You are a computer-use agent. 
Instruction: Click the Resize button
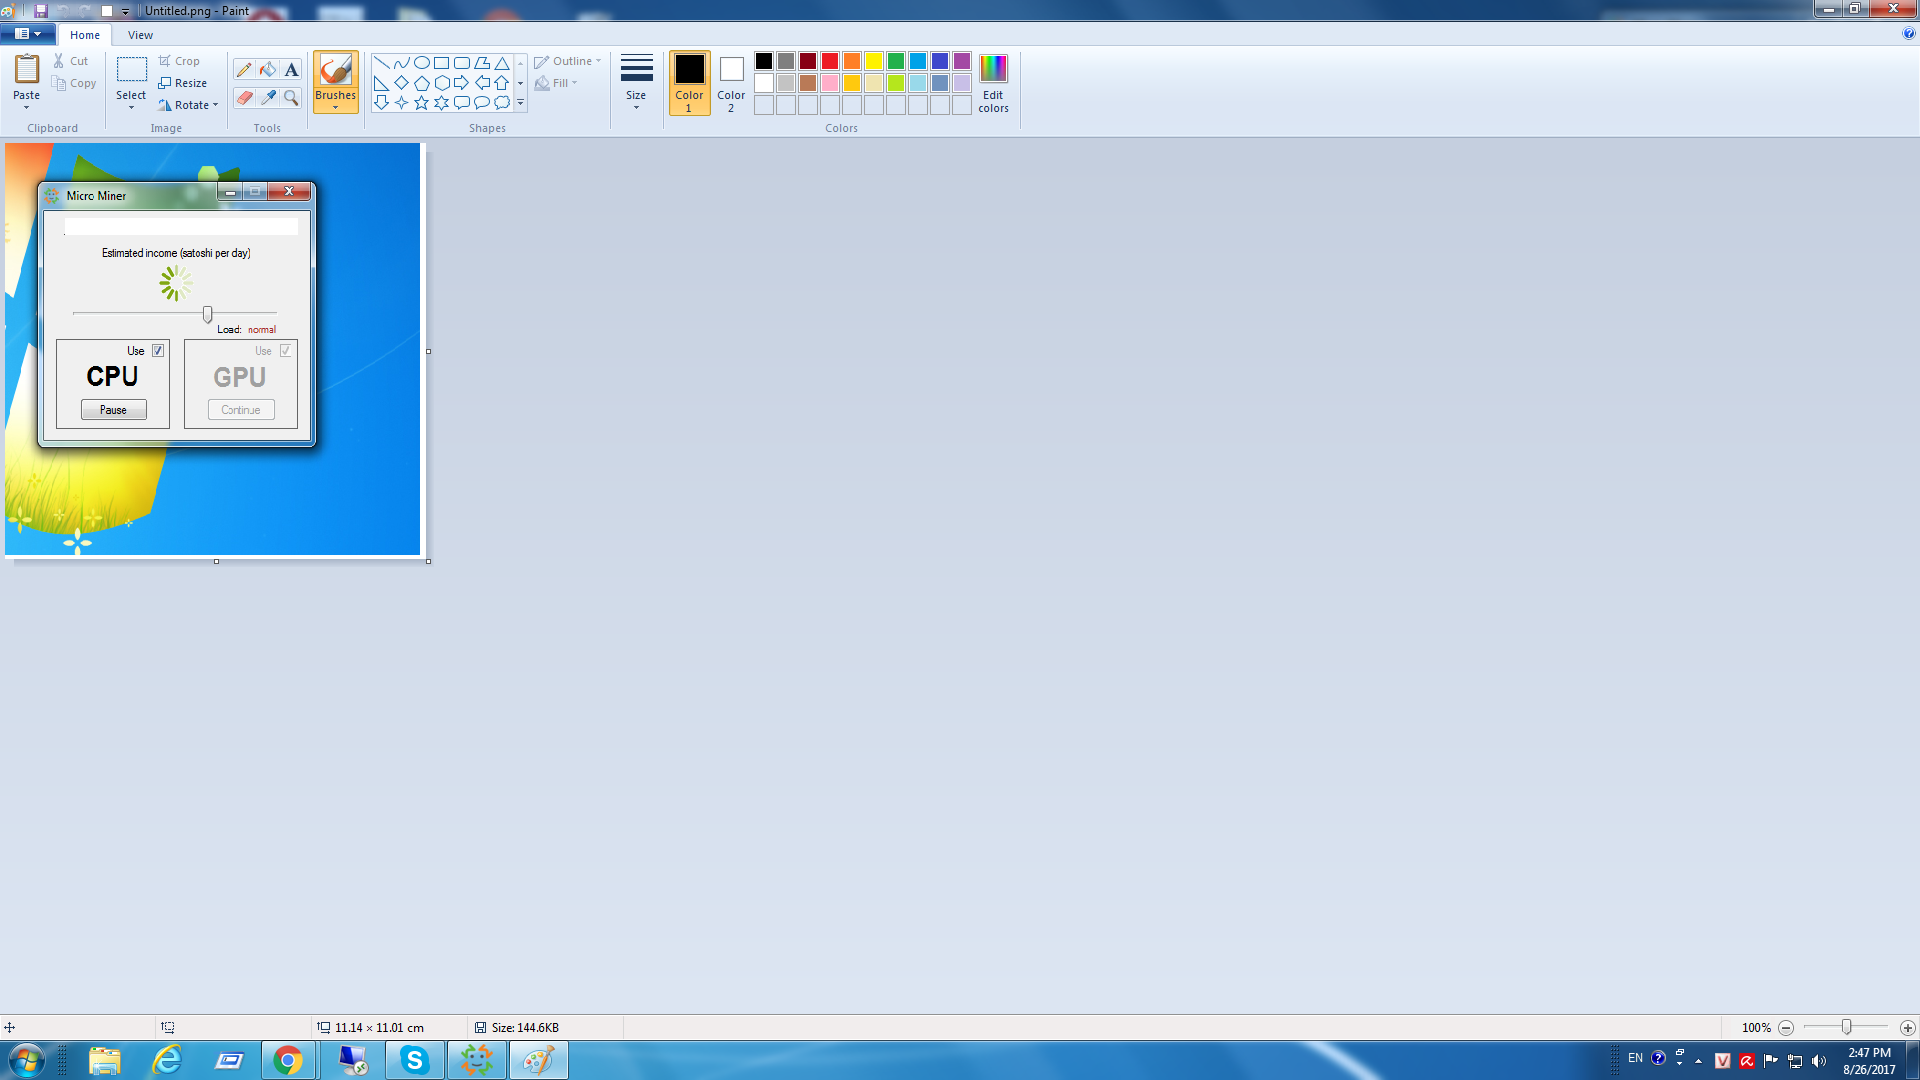[183, 83]
